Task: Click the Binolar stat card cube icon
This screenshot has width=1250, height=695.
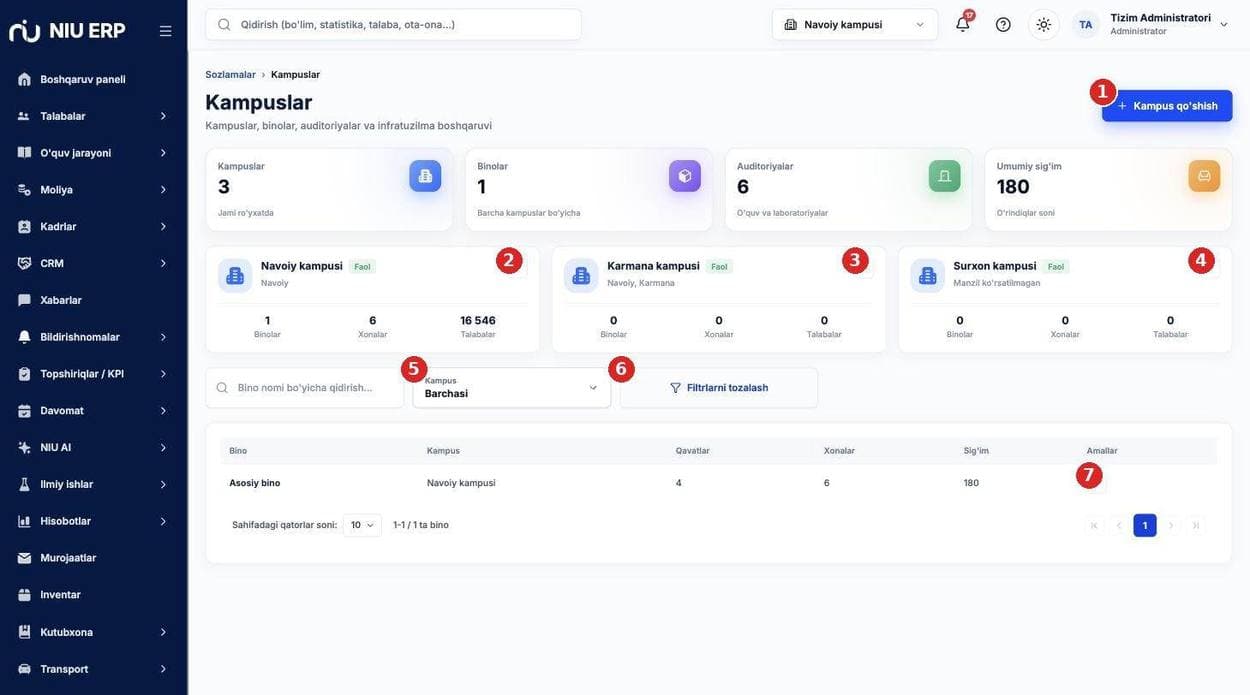Action: (x=685, y=176)
